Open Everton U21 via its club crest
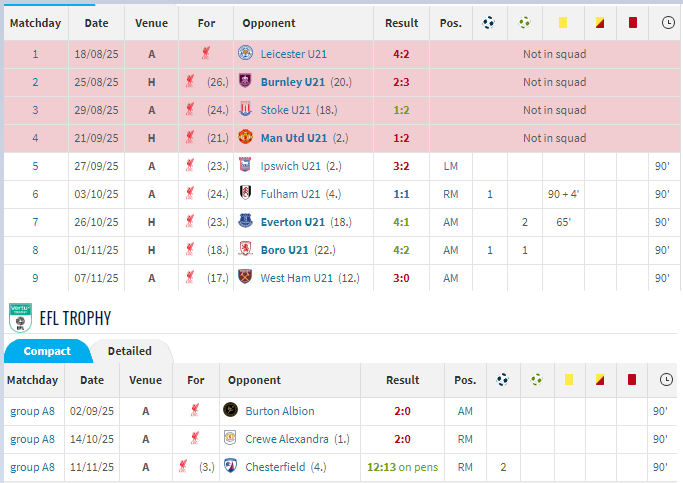683x483 pixels. tap(246, 222)
